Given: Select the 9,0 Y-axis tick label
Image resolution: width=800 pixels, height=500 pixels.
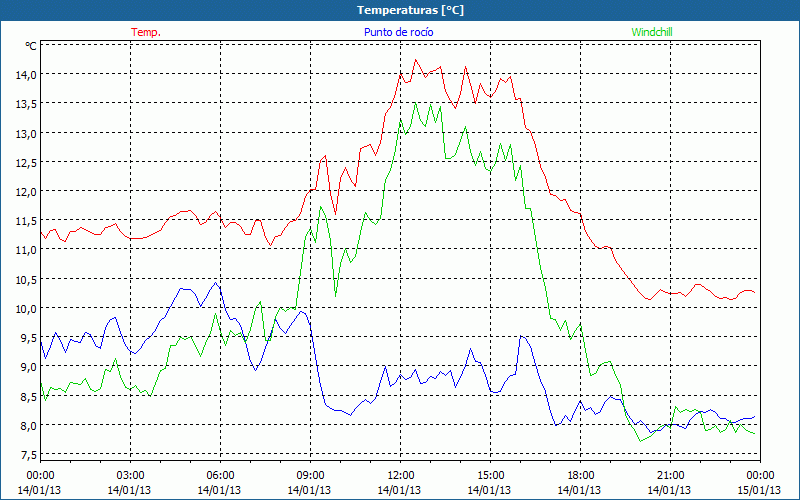Looking at the screenshot, I should pyautogui.click(x=25, y=367).
